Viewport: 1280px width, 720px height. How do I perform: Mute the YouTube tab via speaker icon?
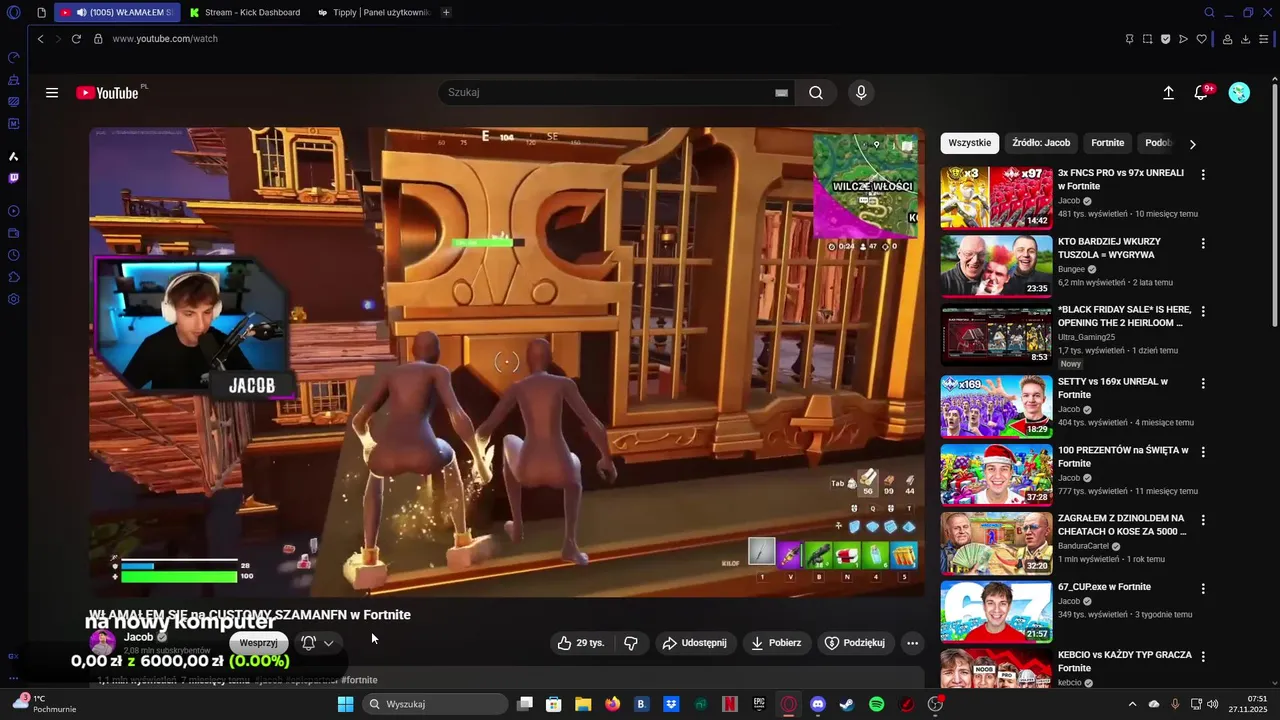point(81,13)
